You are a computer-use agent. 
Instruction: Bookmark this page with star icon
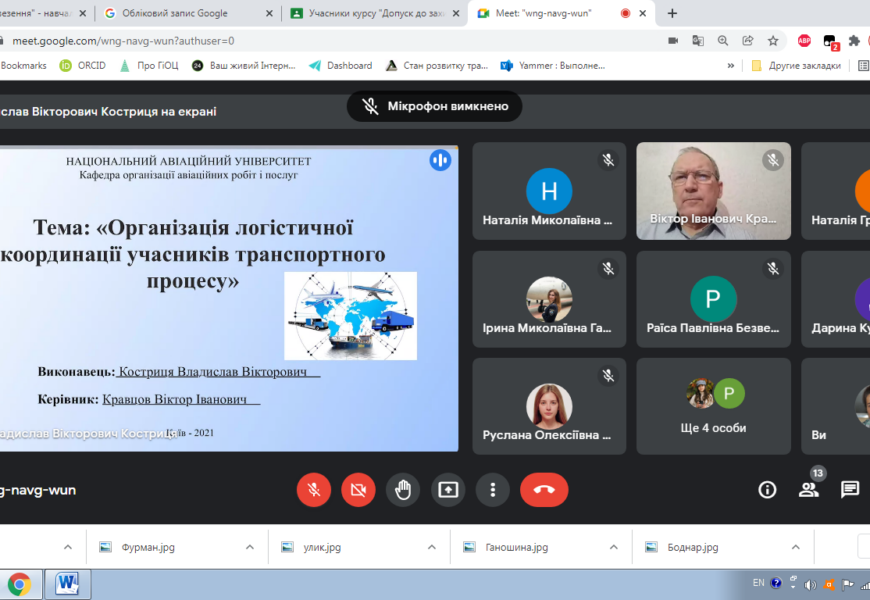(773, 40)
